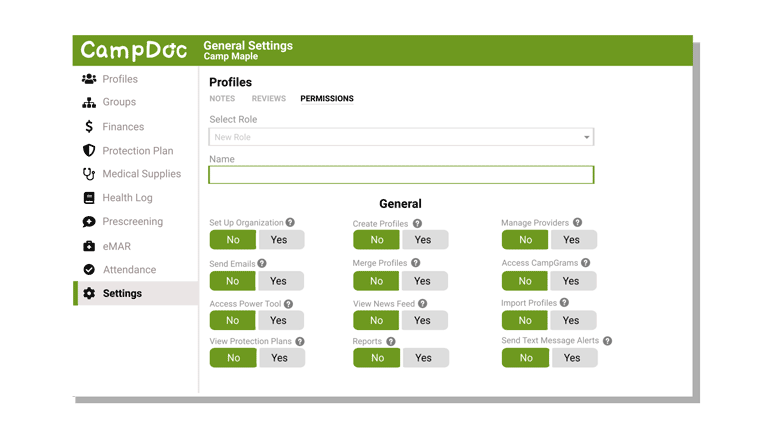
Task: Click help icon next to View News Feed
Action: 423,304
